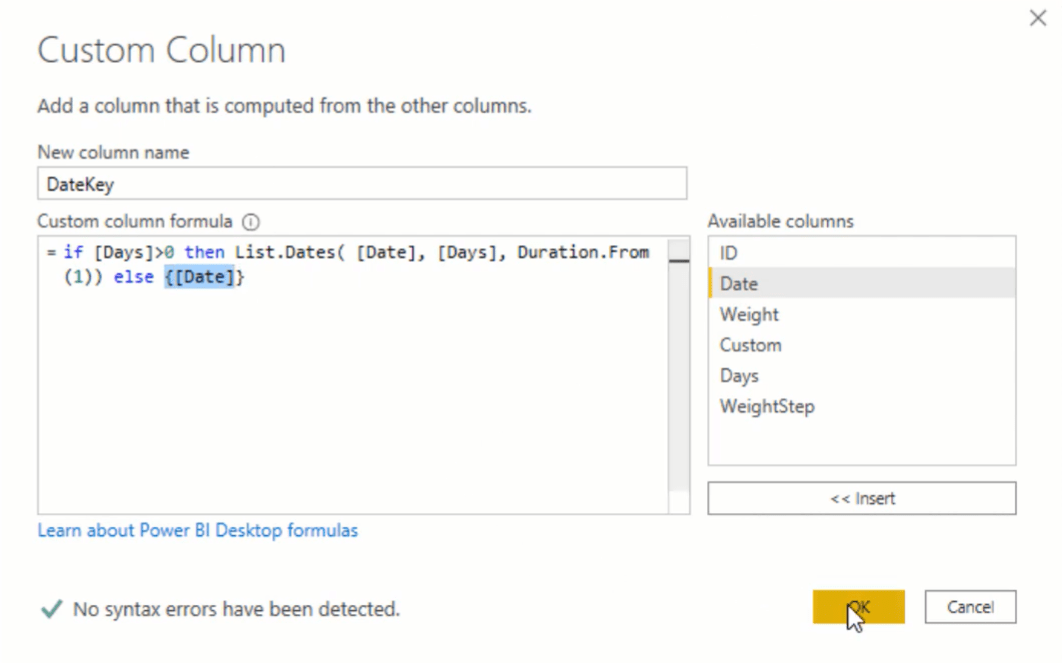Click Duration.From in the formula
This screenshot has height=663, width=1062.
pyautogui.click(x=583, y=253)
